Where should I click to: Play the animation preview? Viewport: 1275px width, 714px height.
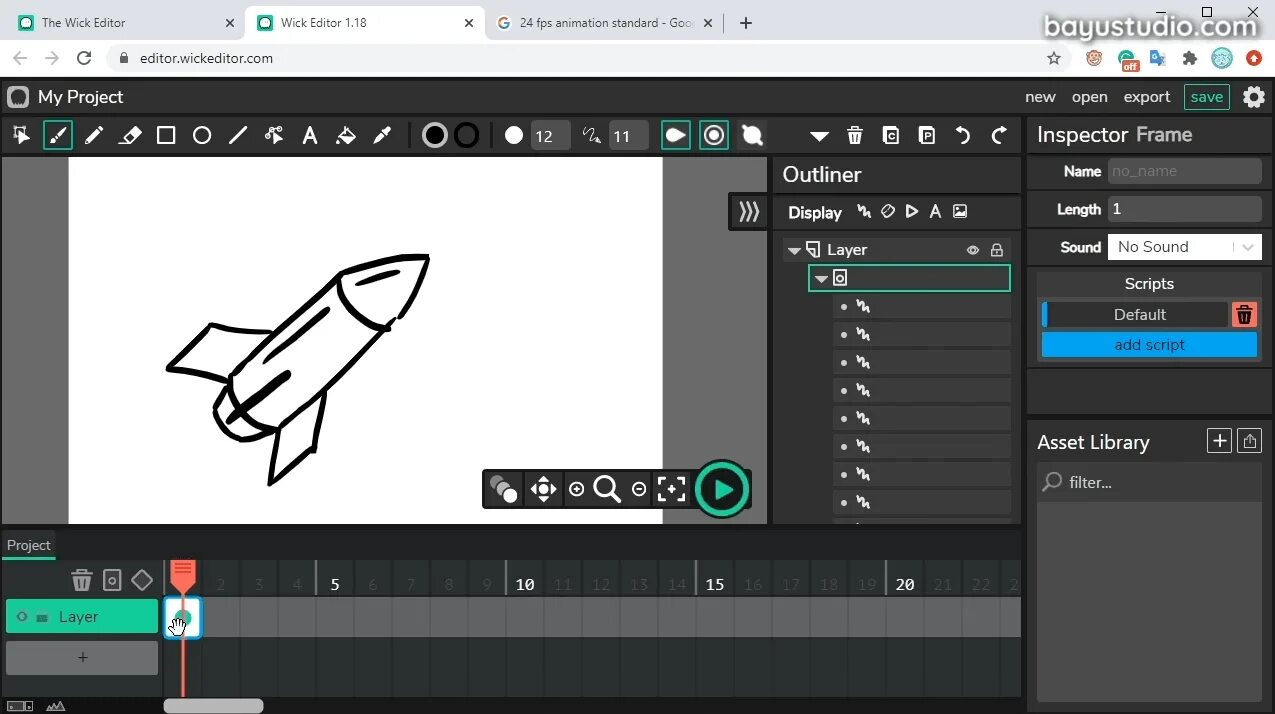(722, 489)
